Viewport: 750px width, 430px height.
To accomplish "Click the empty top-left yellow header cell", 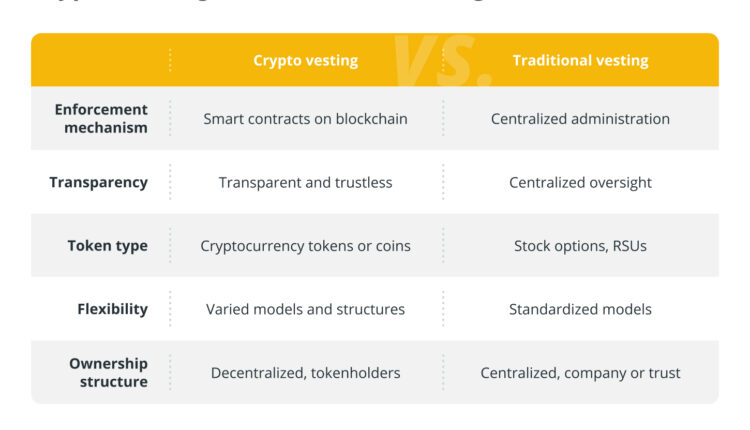I will (100, 60).
